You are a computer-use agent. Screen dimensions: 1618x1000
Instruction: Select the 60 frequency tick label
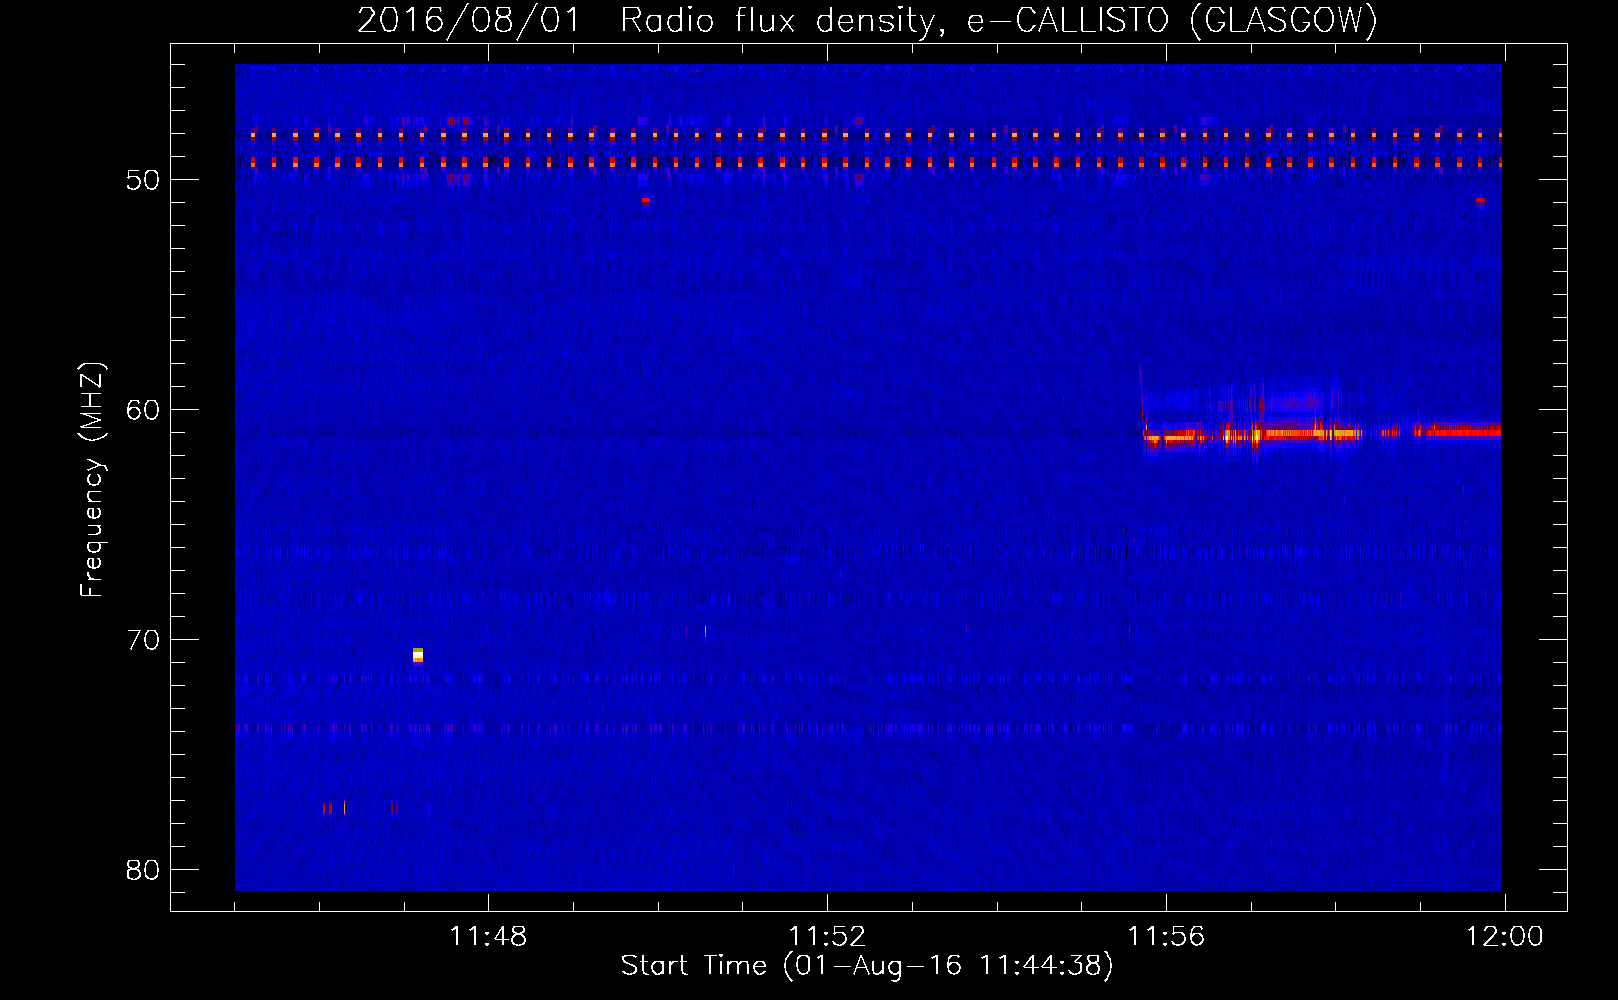143,410
